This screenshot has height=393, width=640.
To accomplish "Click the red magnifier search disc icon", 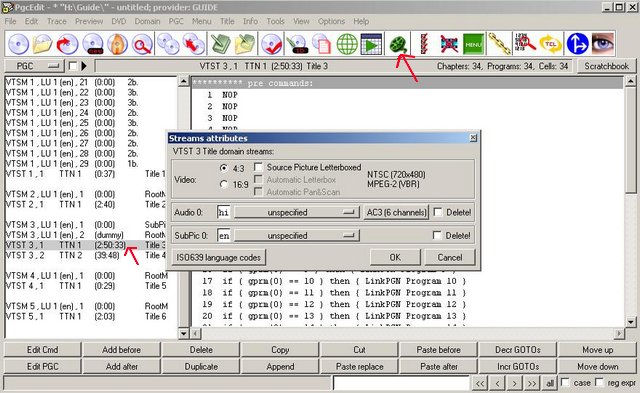I will click(x=142, y=44).
